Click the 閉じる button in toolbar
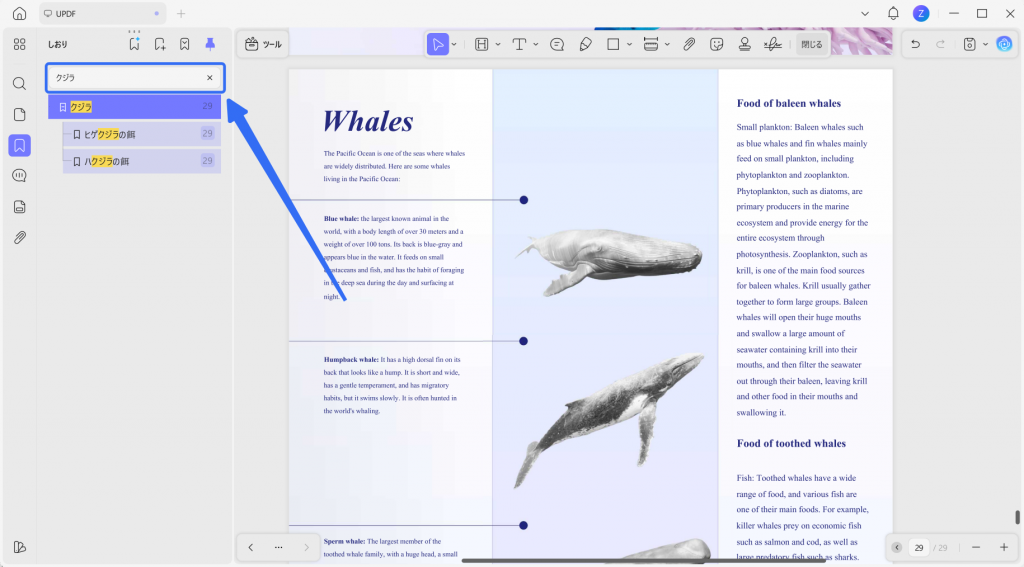The height and width of the screenshot is (567, 1024). pos(812,44)
